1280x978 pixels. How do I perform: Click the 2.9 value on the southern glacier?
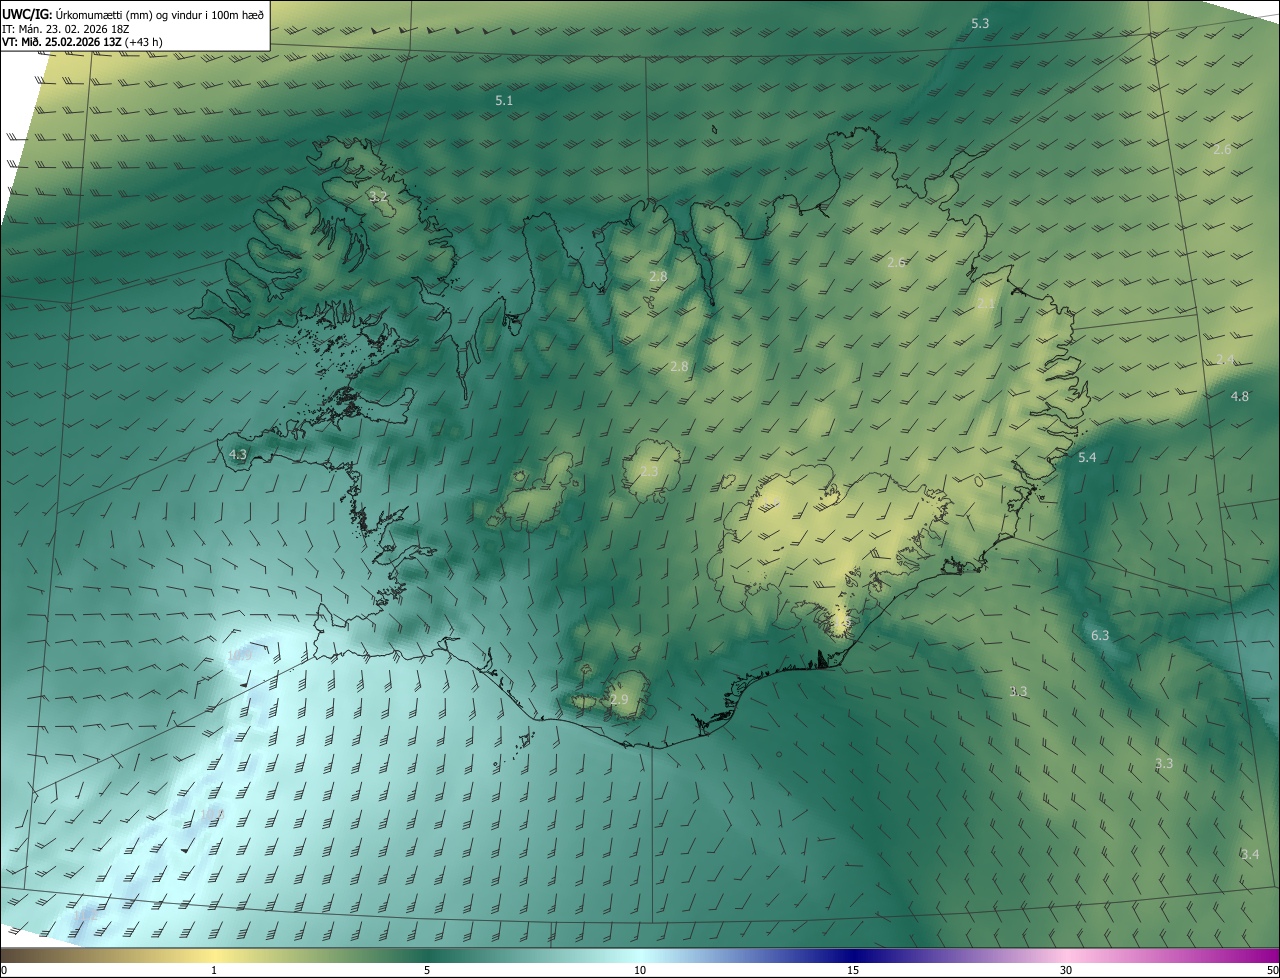pyautogui.click(x=619, y=700)
